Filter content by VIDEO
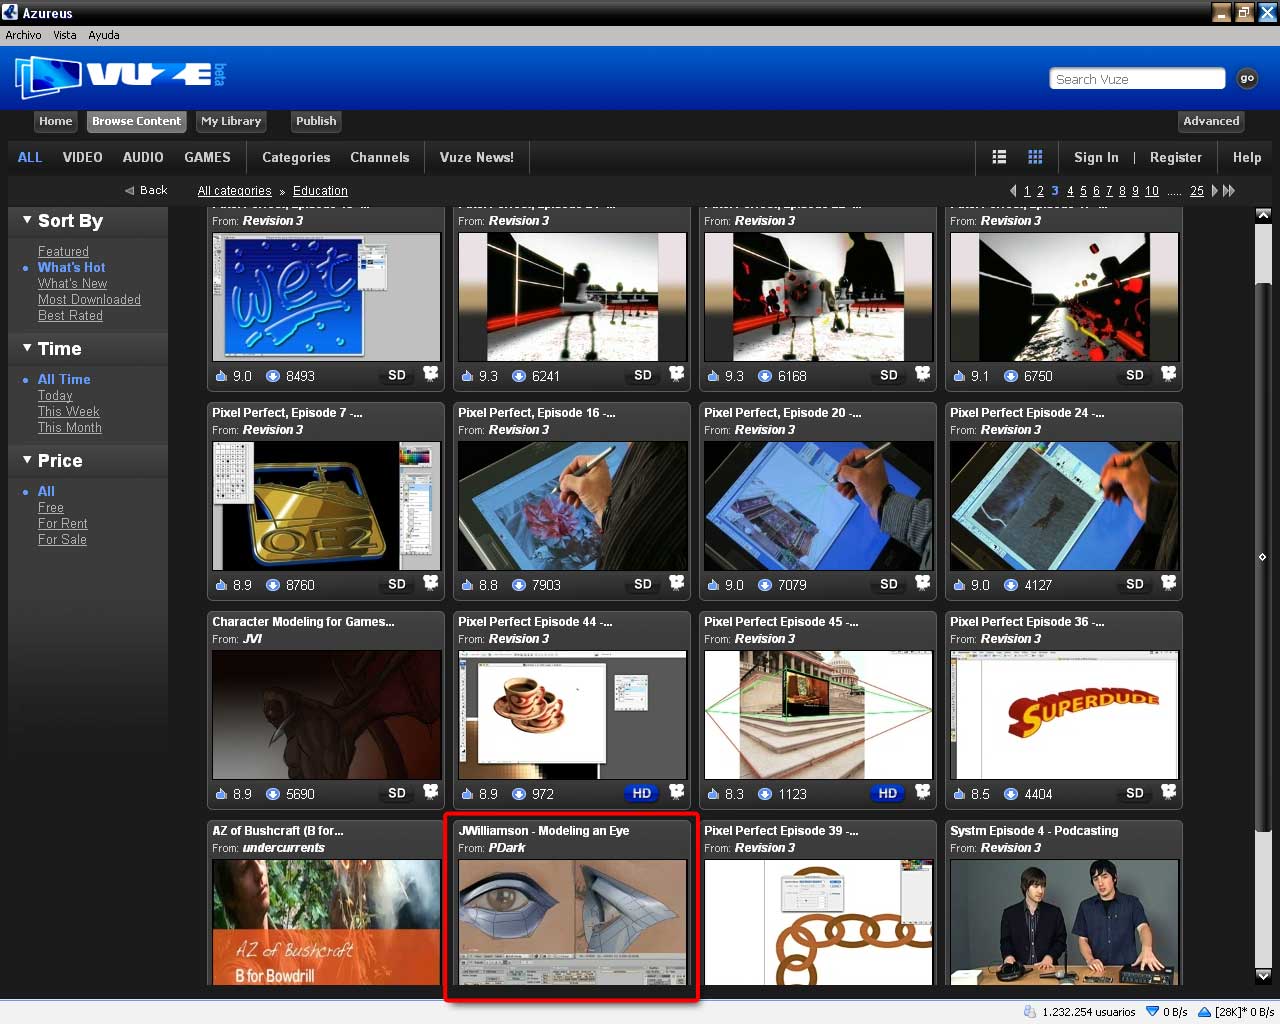This screenshot has width=1280, height=1024. click(83, 157)
